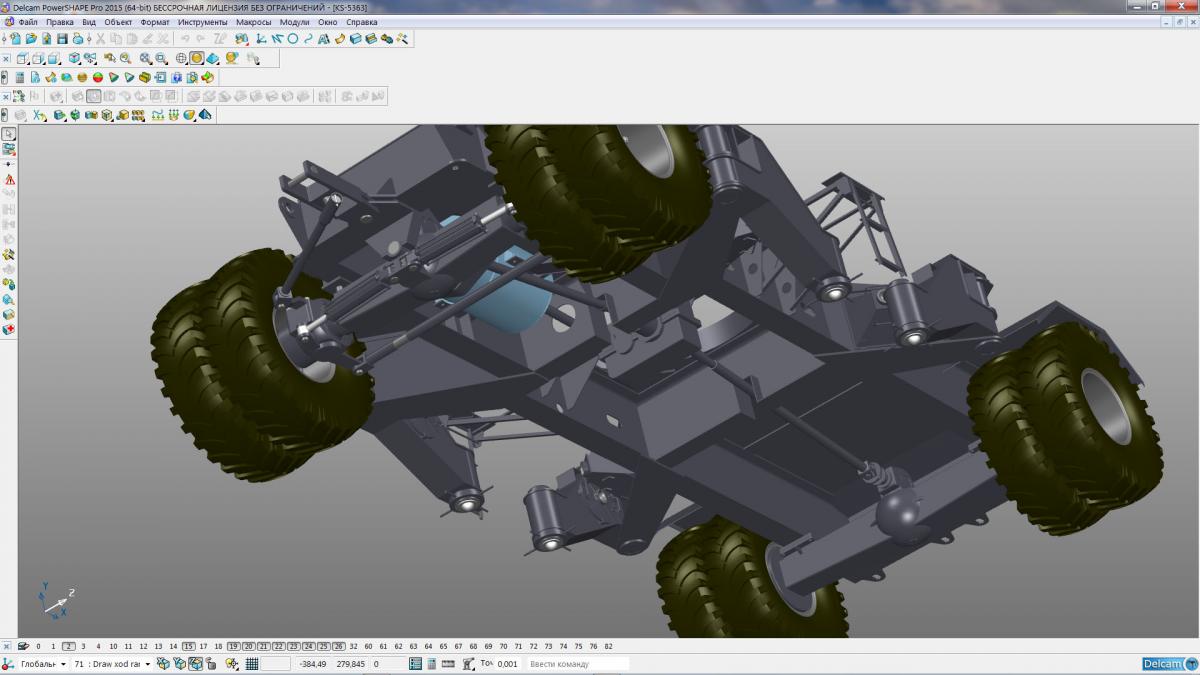Click the tolerance 0,001 field

tap(507, 664)
